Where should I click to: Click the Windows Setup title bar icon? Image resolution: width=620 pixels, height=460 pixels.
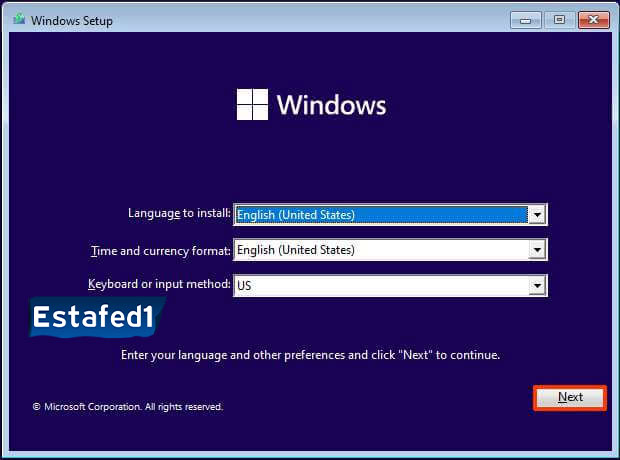point(19,20)
